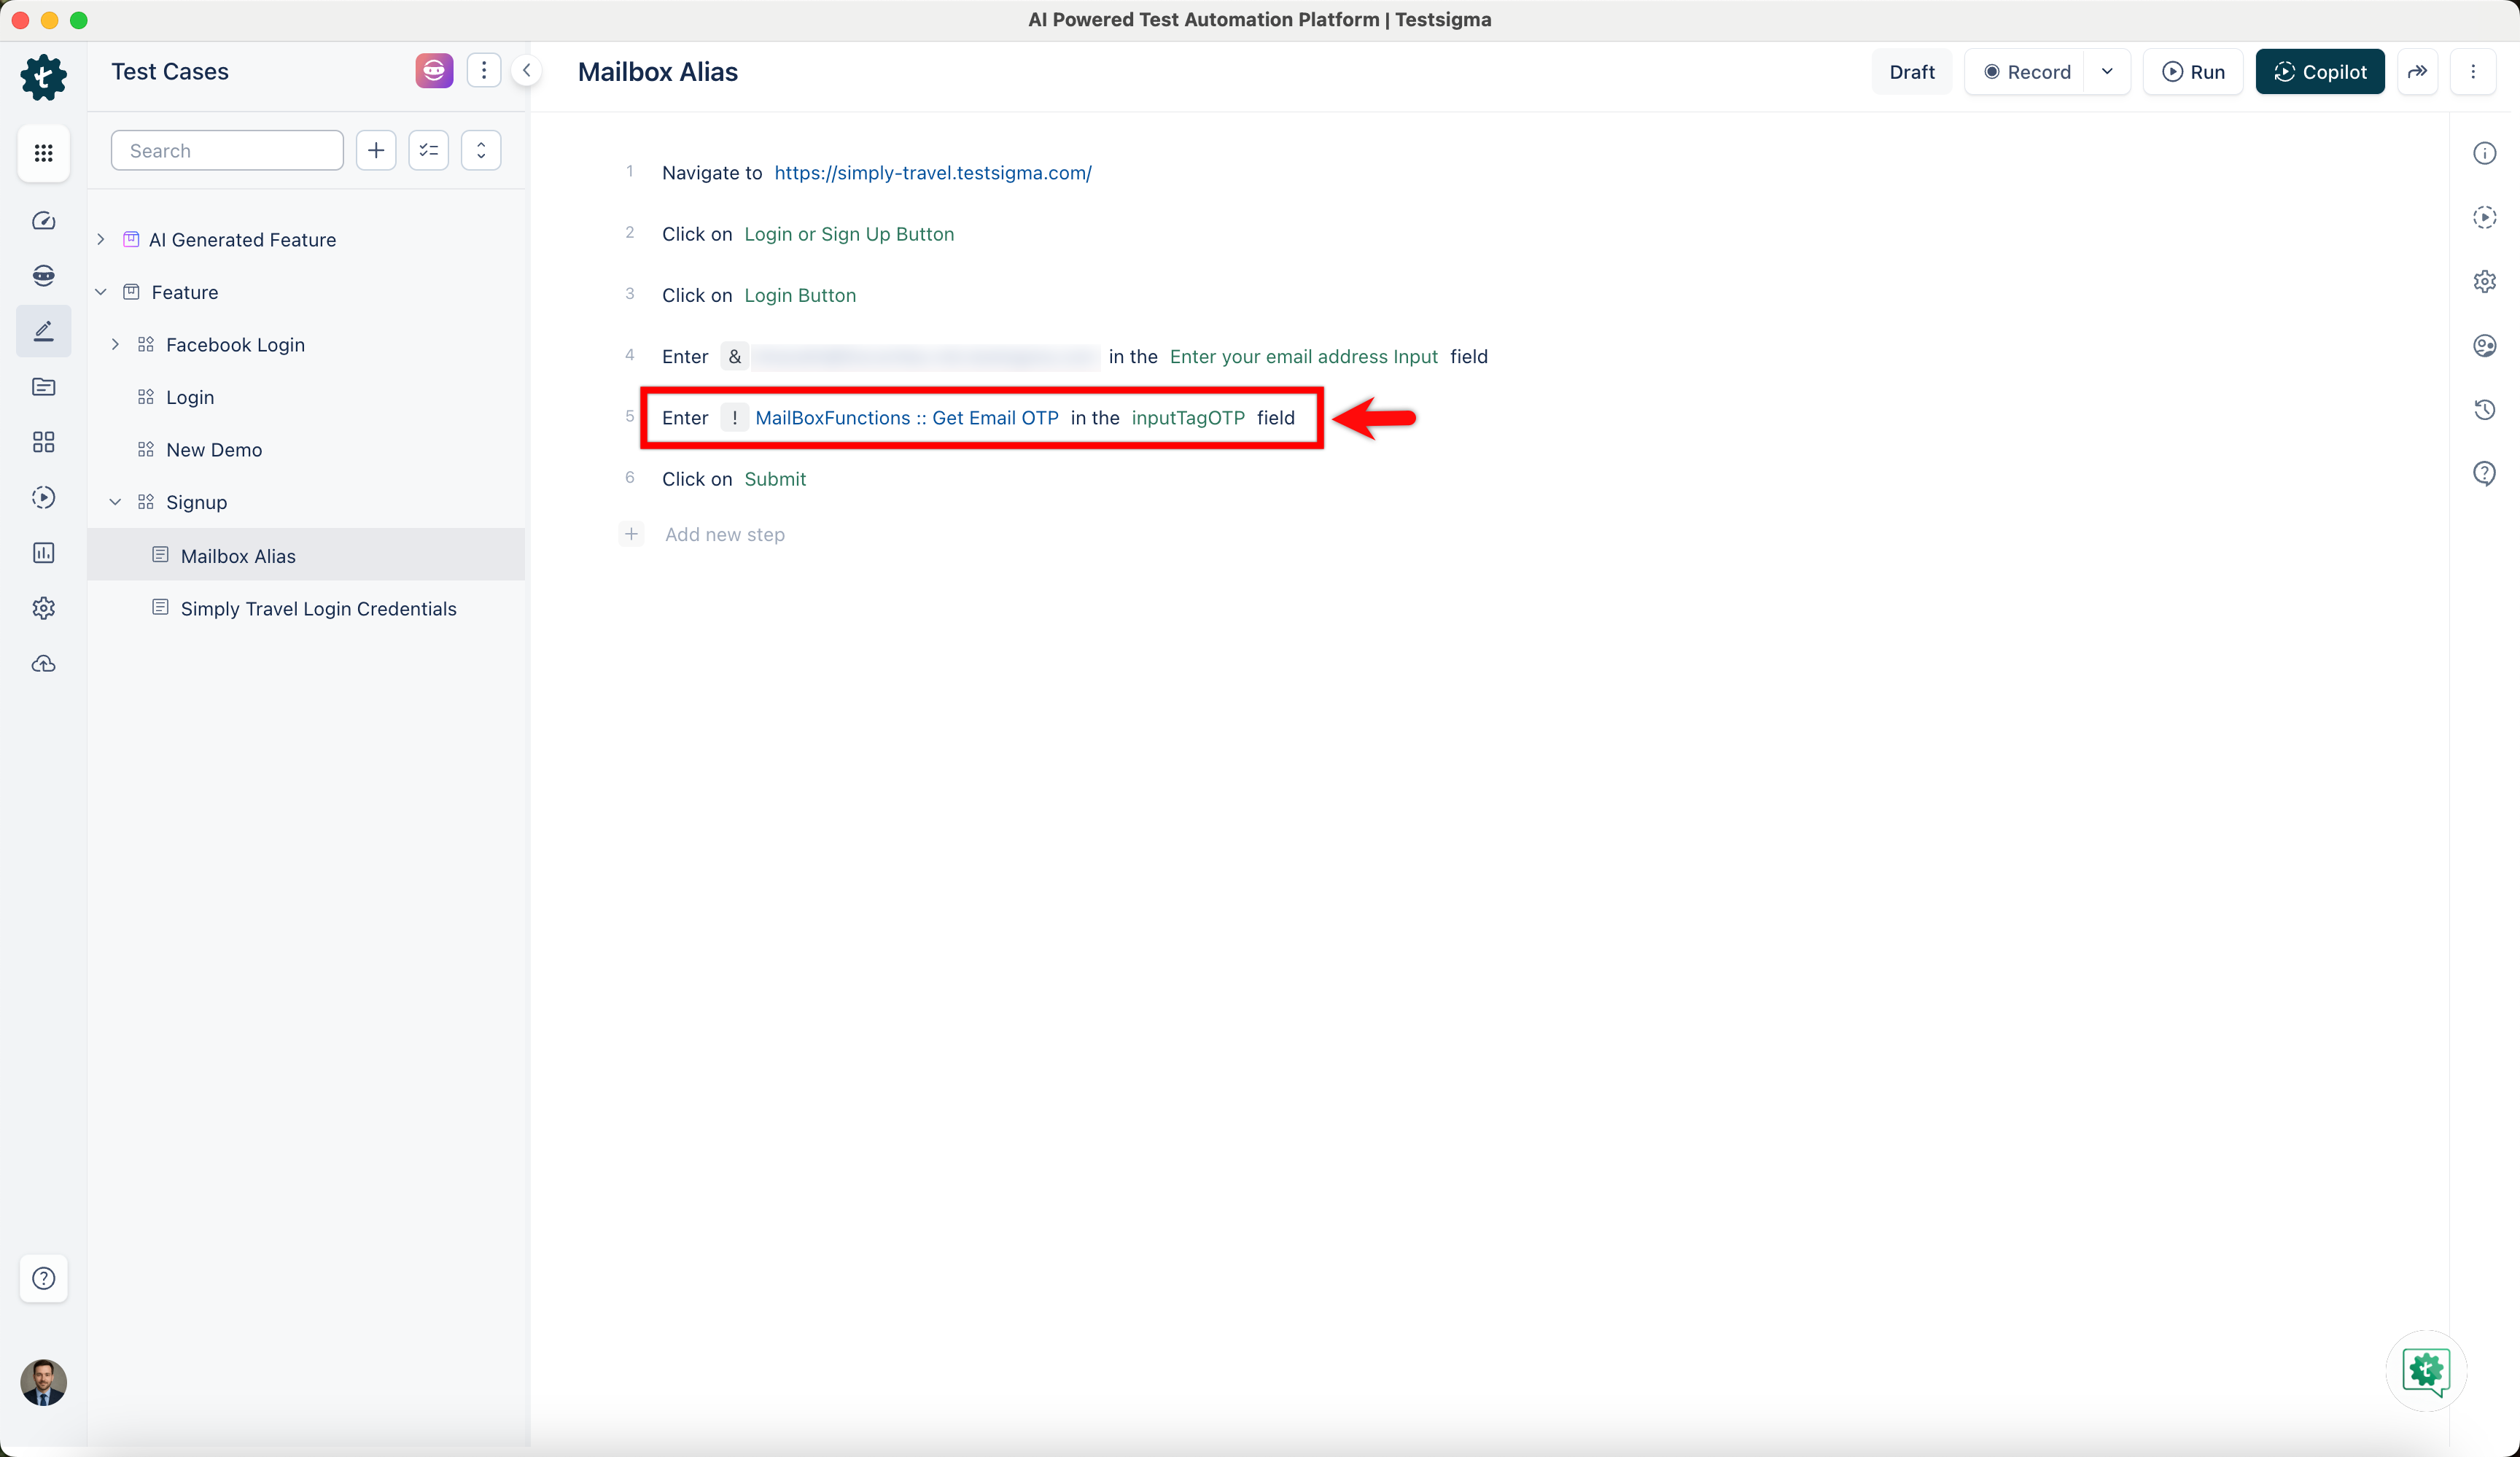
Task: Add a new test case with plus button
Action: click(x=376, y=150)
